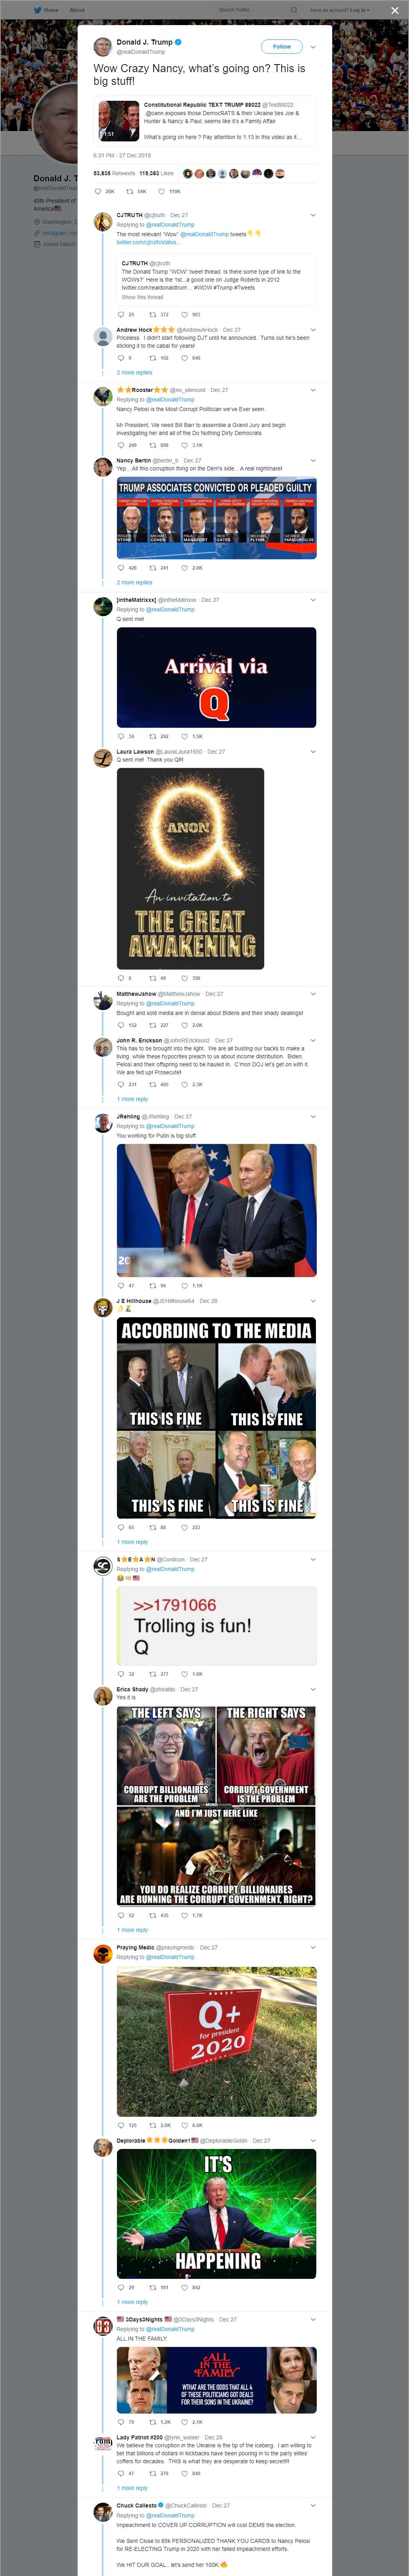
Task: Open the About menu item
Action: pyautogui.click(x=77, y=10)
